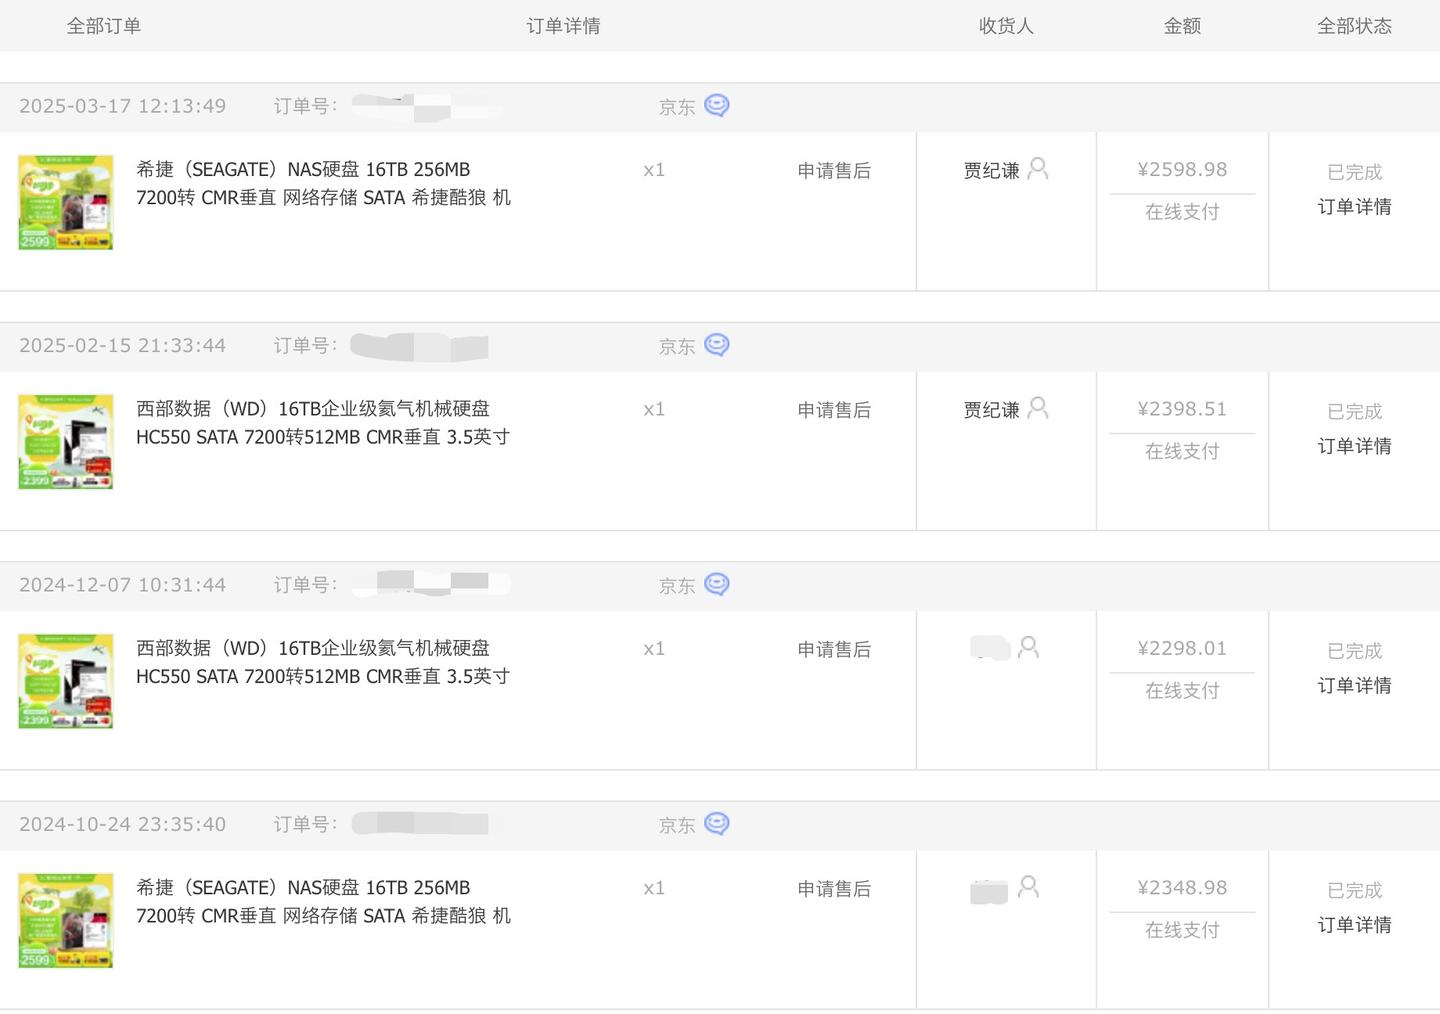
Task: Click the 金额 column header
Action: pyautogui.click(x=1182, y=26)
